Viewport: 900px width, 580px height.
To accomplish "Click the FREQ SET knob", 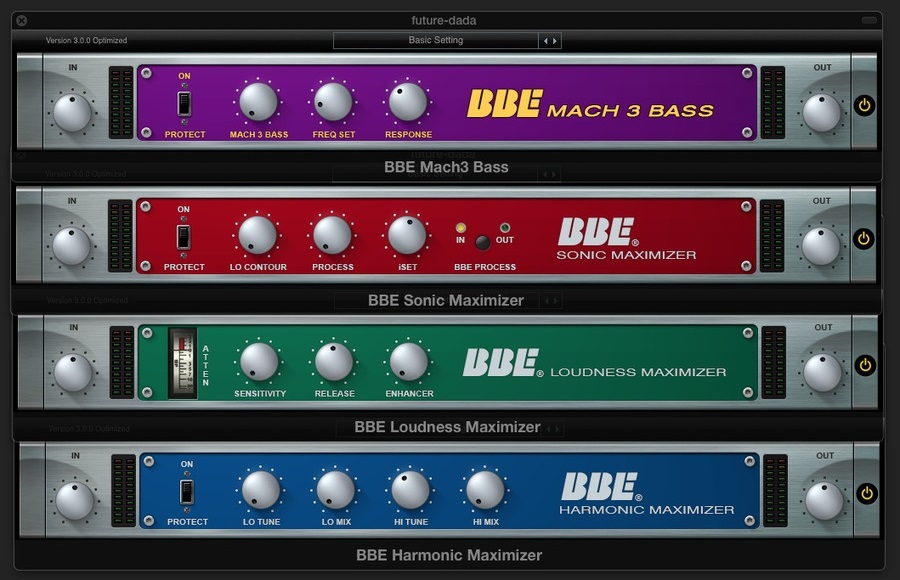I will (x=333, y=102).
